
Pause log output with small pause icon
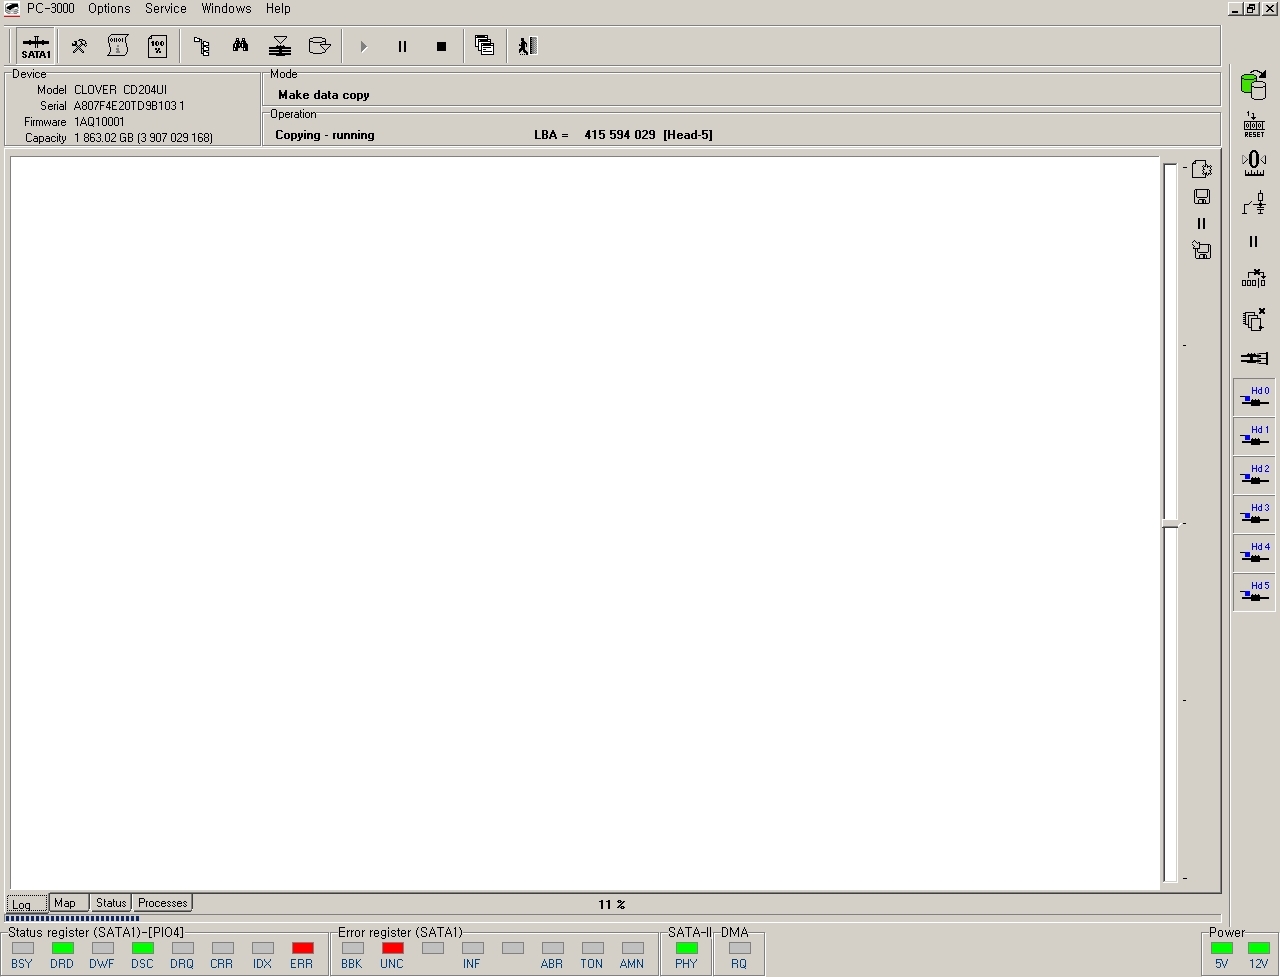coord(1202,224)
